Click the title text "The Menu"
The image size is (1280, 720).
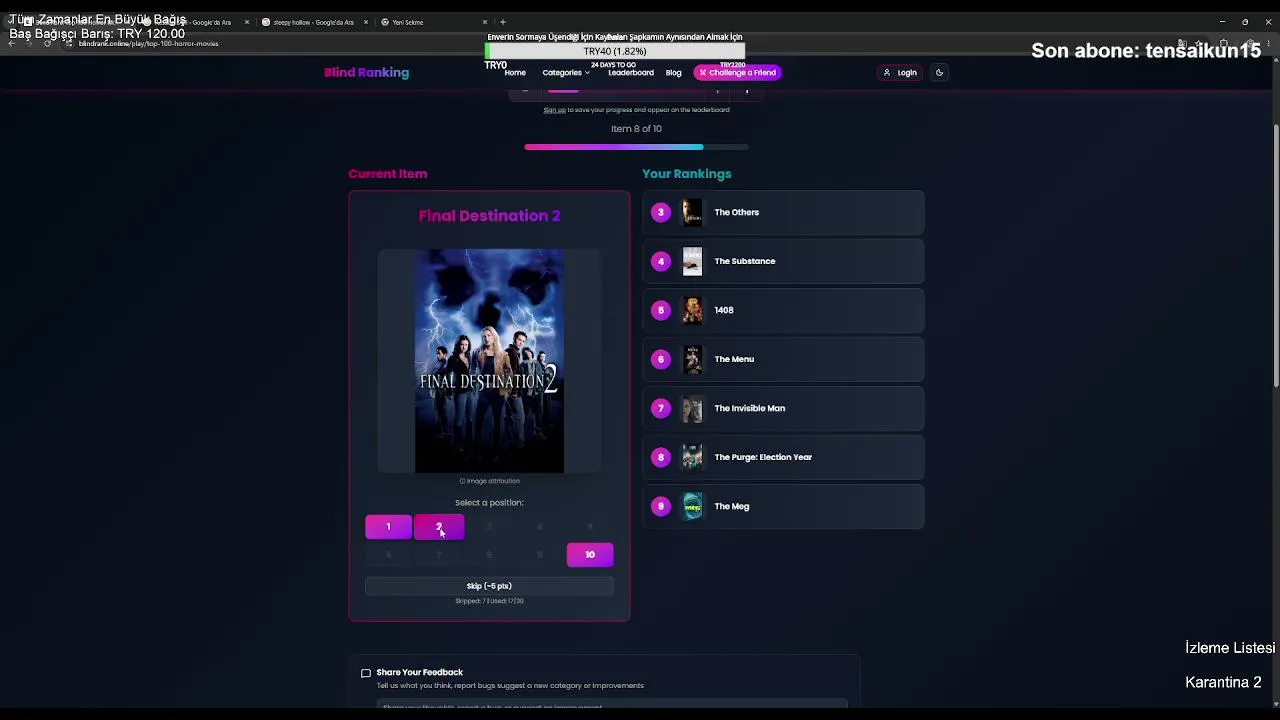click(x=734, y=359)
